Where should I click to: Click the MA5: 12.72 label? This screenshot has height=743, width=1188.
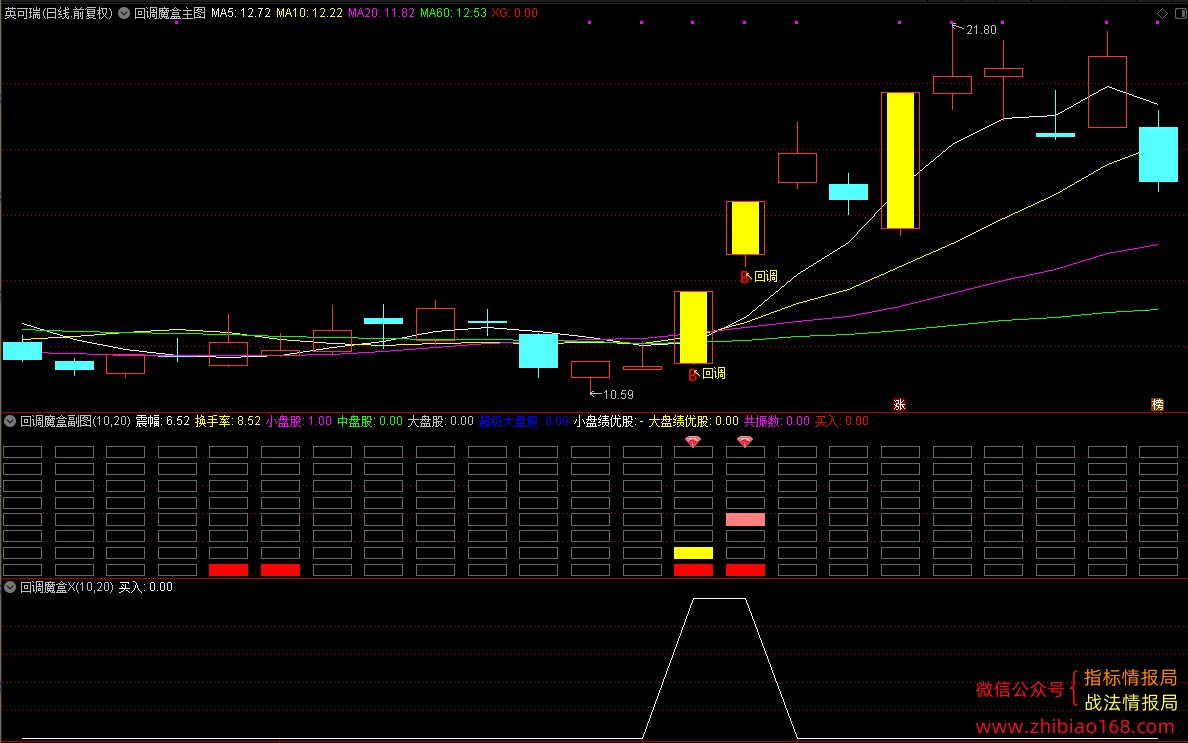[x=240, y=13]
